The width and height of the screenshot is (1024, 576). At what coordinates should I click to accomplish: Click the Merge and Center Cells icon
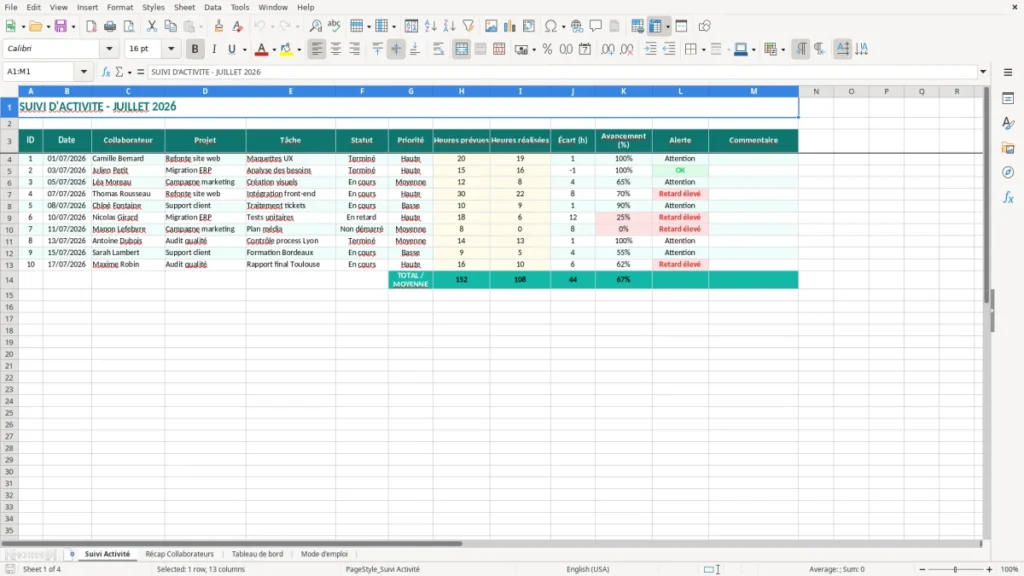point(462,49)
